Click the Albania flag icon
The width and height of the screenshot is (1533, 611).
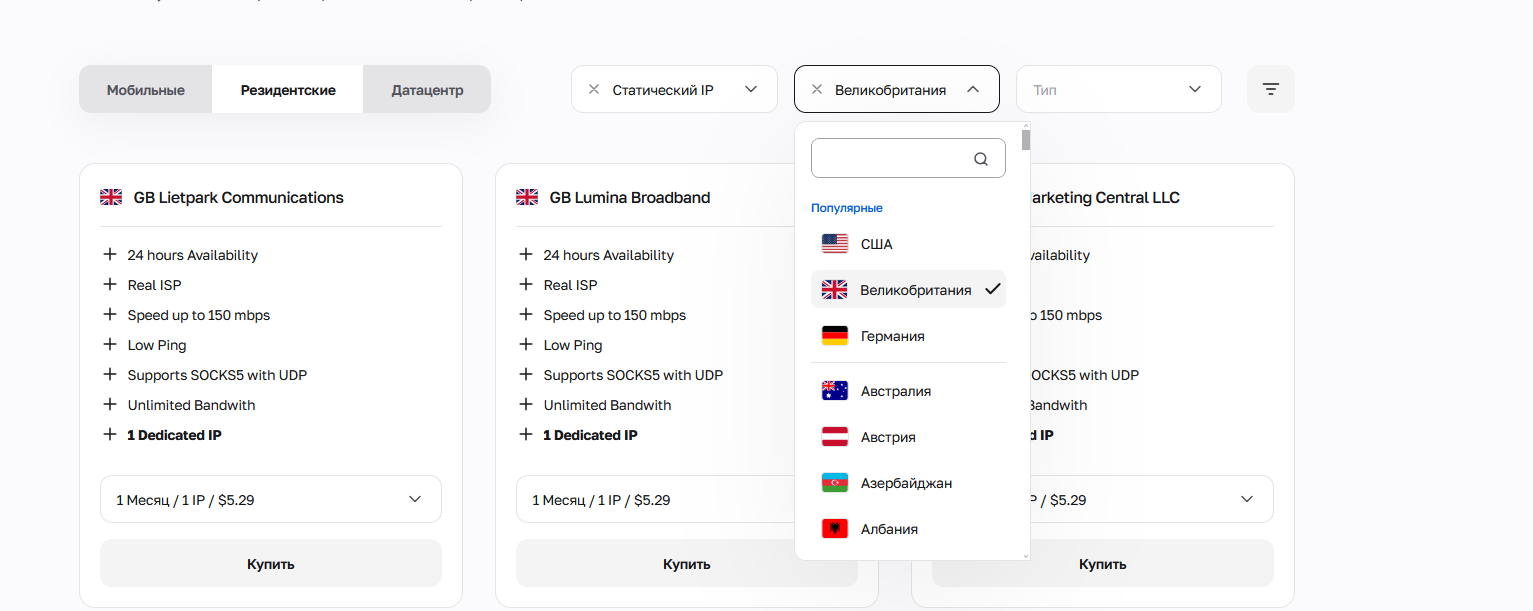[834, 529]
